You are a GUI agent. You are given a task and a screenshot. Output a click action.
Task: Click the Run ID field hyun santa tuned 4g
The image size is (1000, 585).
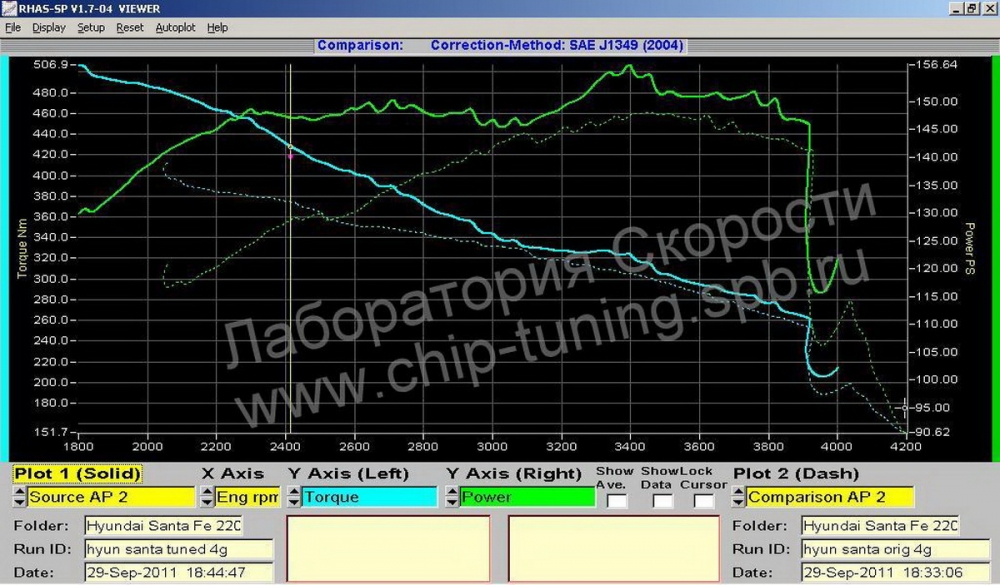(x=179, y=549)
